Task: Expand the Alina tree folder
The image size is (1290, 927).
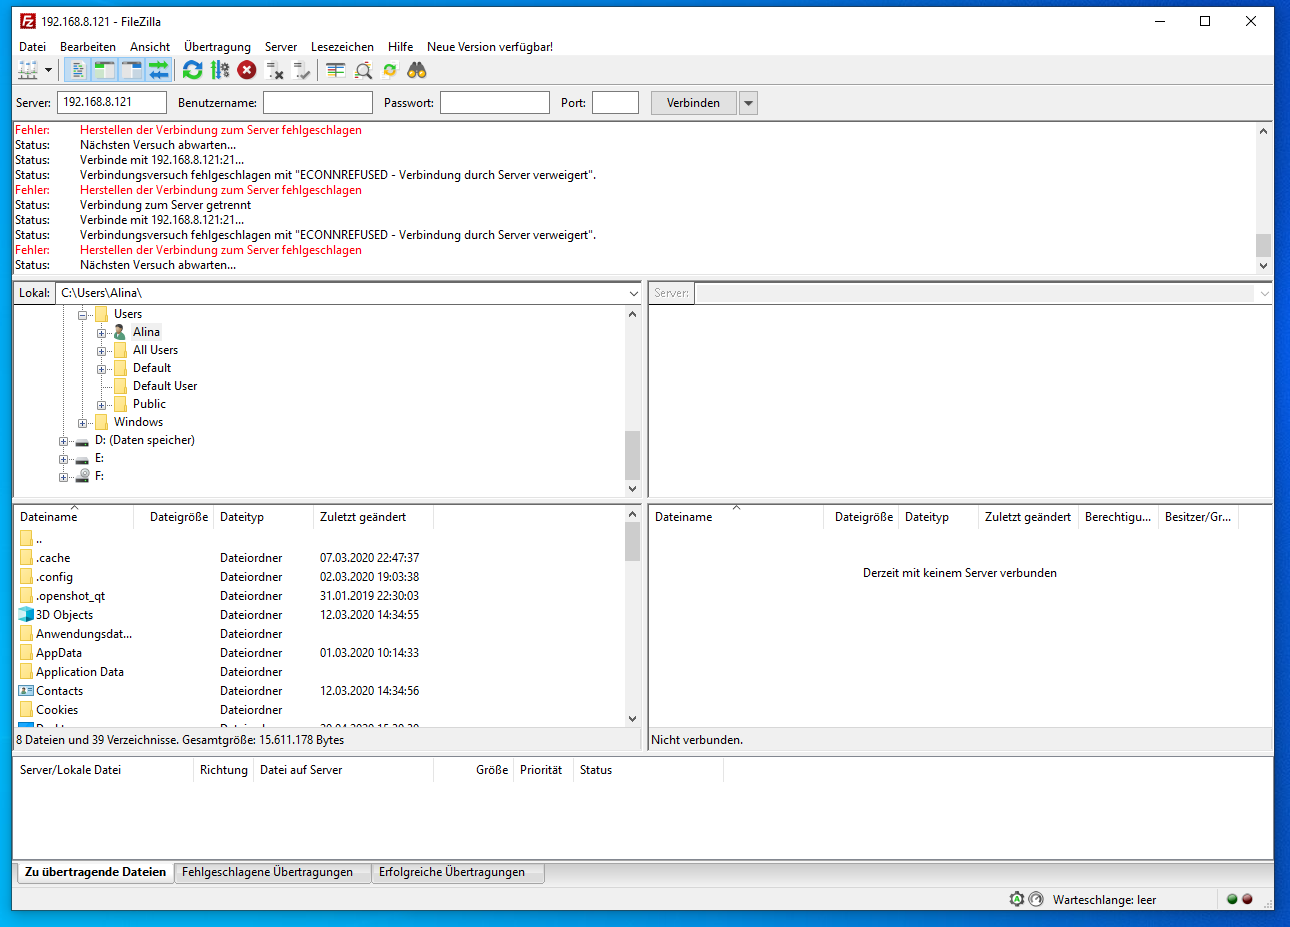Action: tap(101, 332)
